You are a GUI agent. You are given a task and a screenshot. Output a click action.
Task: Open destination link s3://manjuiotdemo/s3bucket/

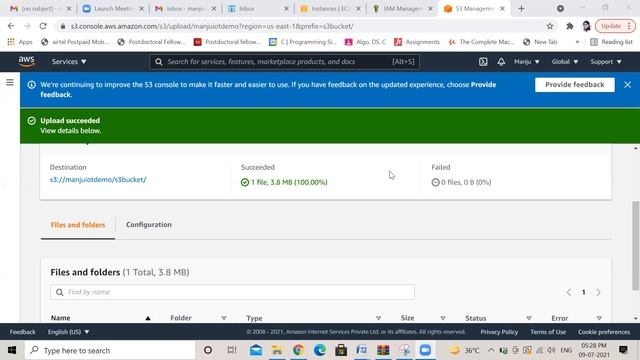pyautogui.click(x=98, y=180)
